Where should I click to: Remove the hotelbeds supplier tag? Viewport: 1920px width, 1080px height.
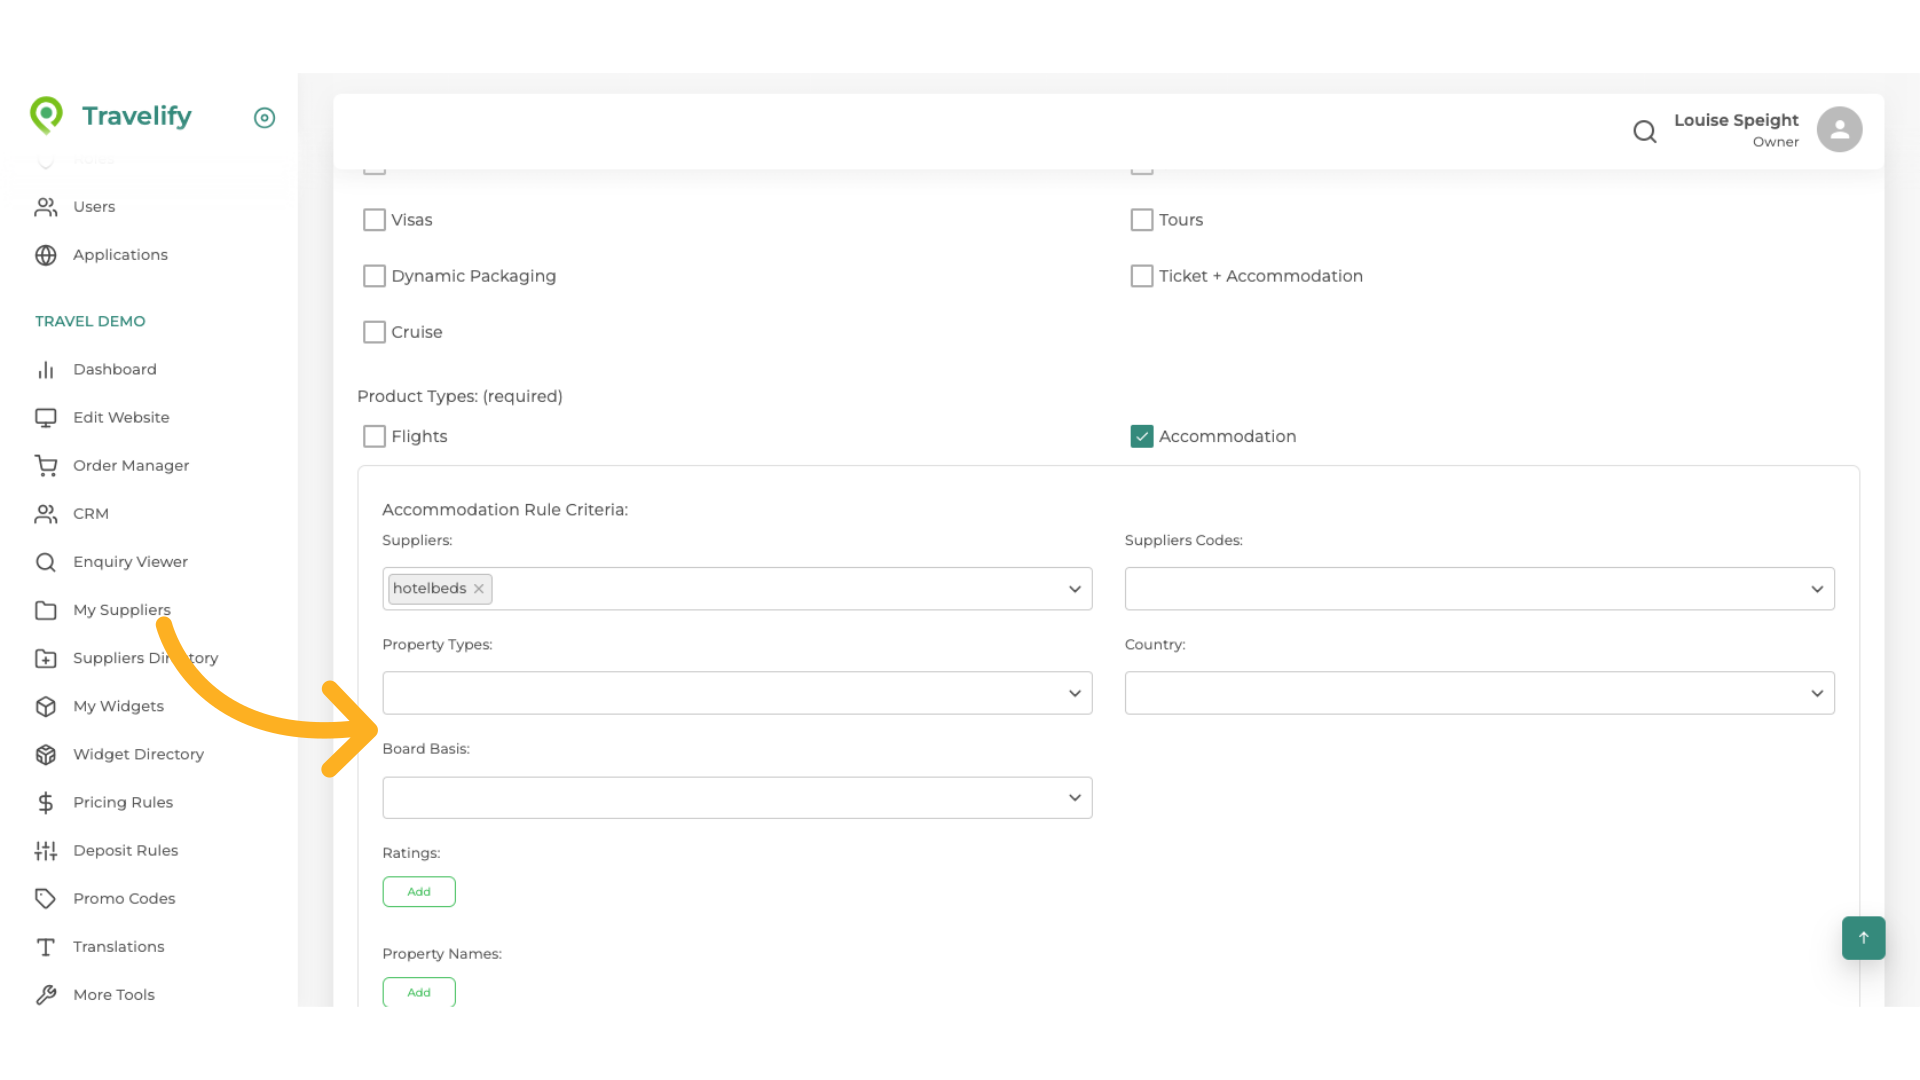478,588
